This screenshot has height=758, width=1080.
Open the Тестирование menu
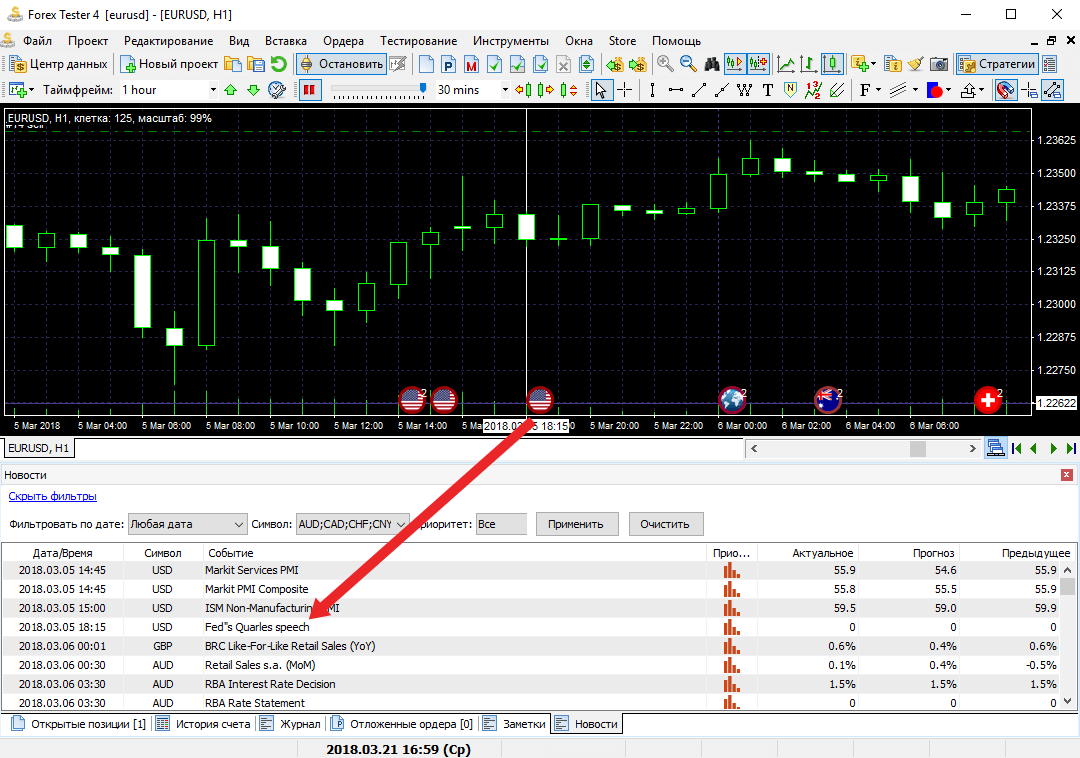(419, 41)
